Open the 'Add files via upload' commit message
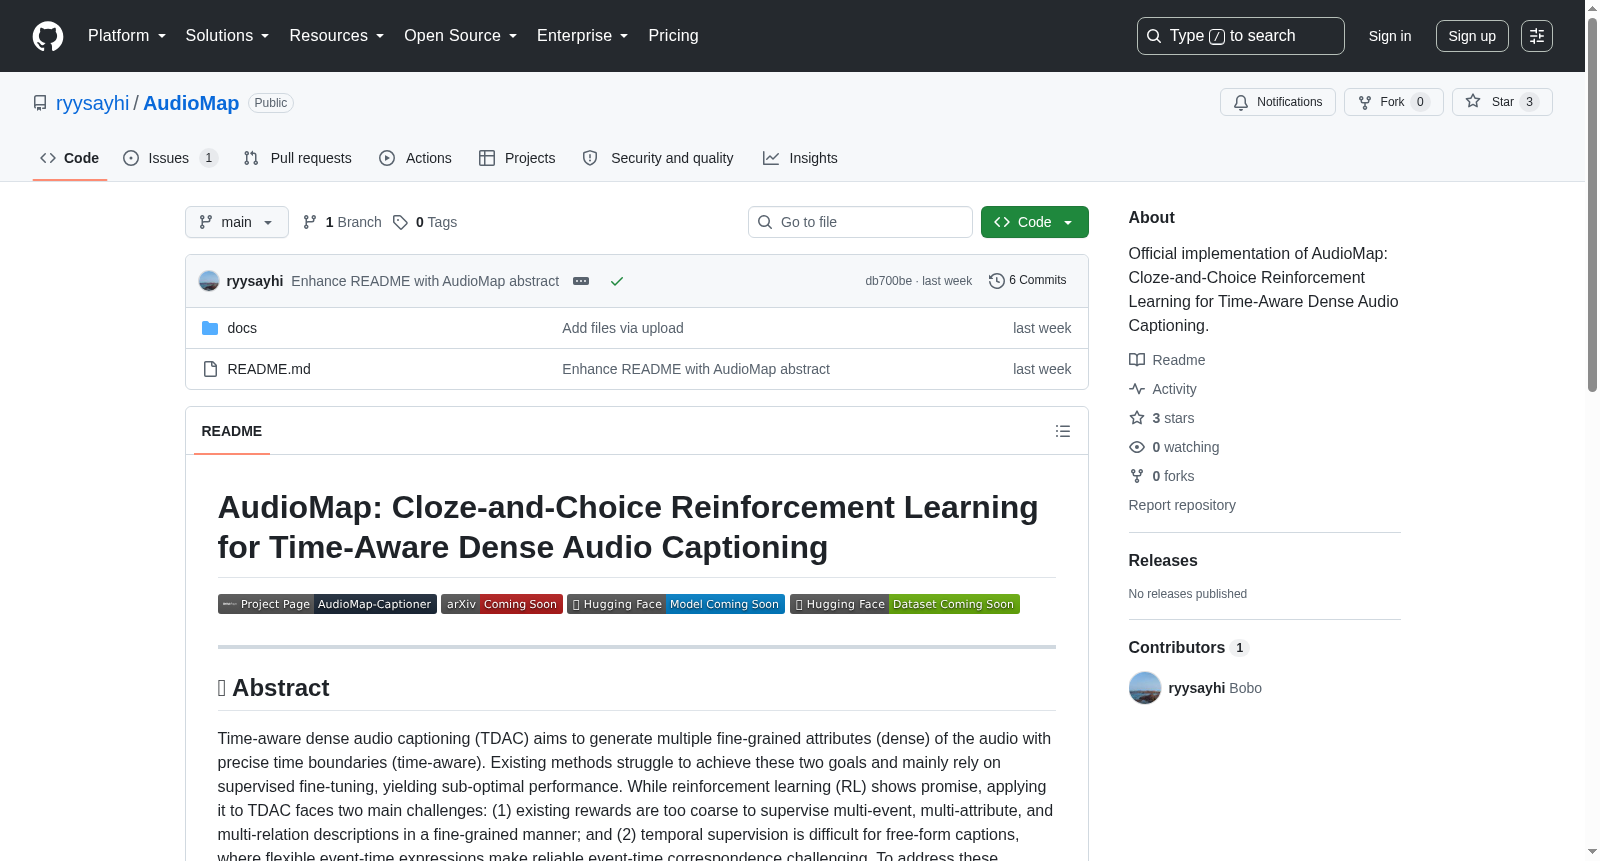 [623, 328]
